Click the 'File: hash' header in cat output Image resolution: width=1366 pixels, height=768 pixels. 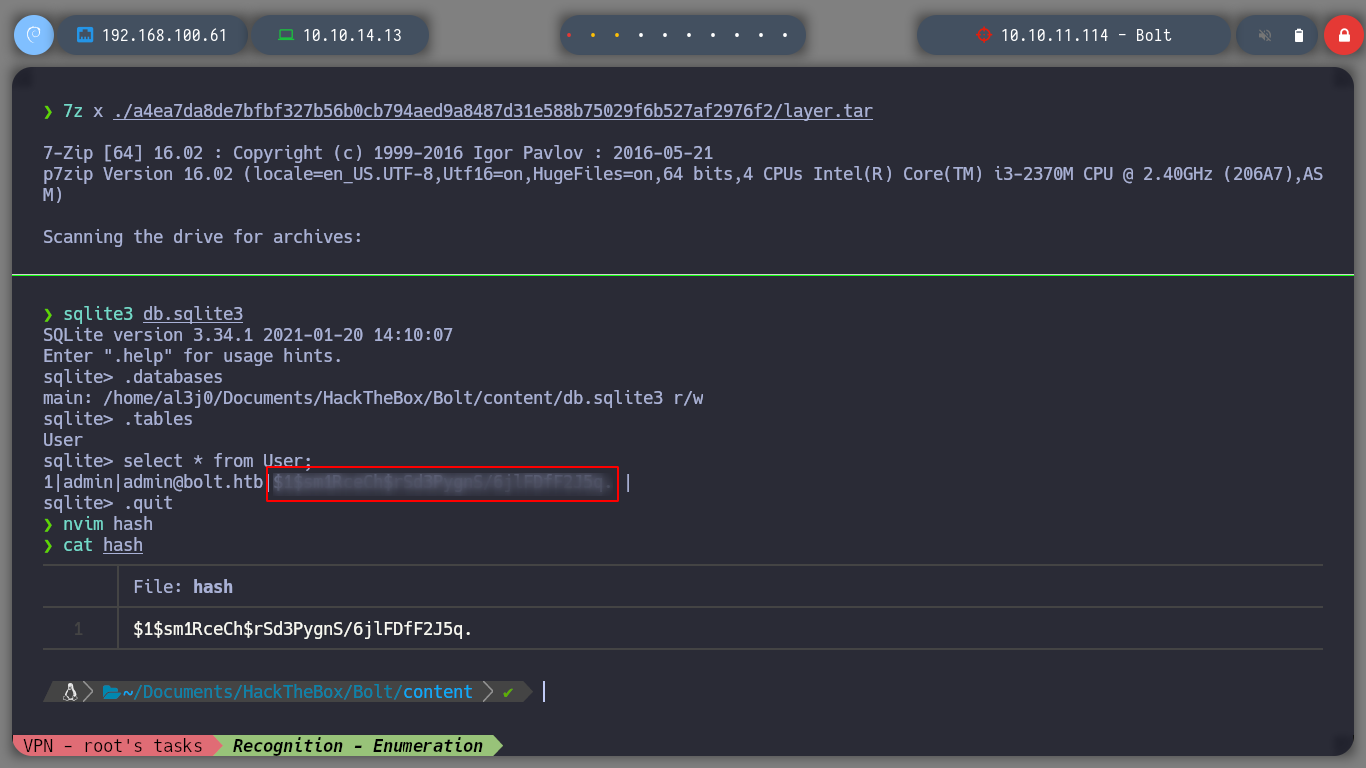[183, 587]
